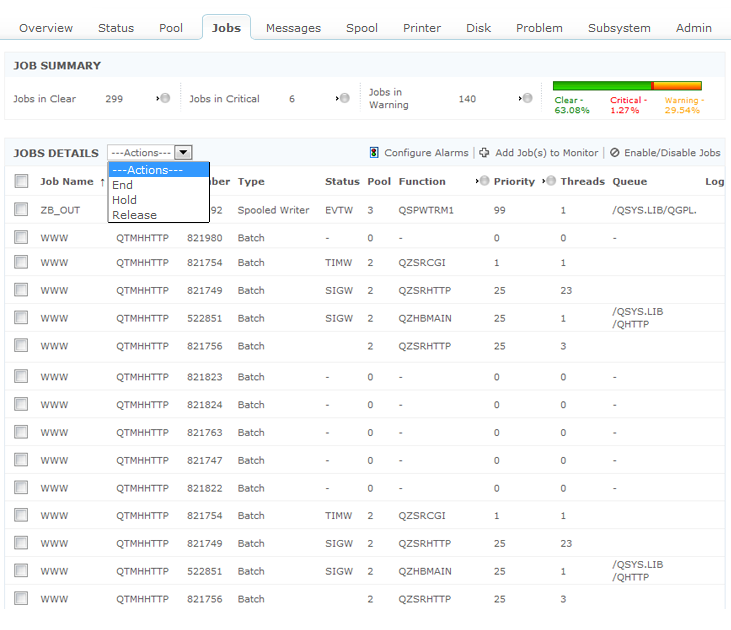Select the checkbox for job number 821980
731x630 pixels.
[x=21, y=238]
